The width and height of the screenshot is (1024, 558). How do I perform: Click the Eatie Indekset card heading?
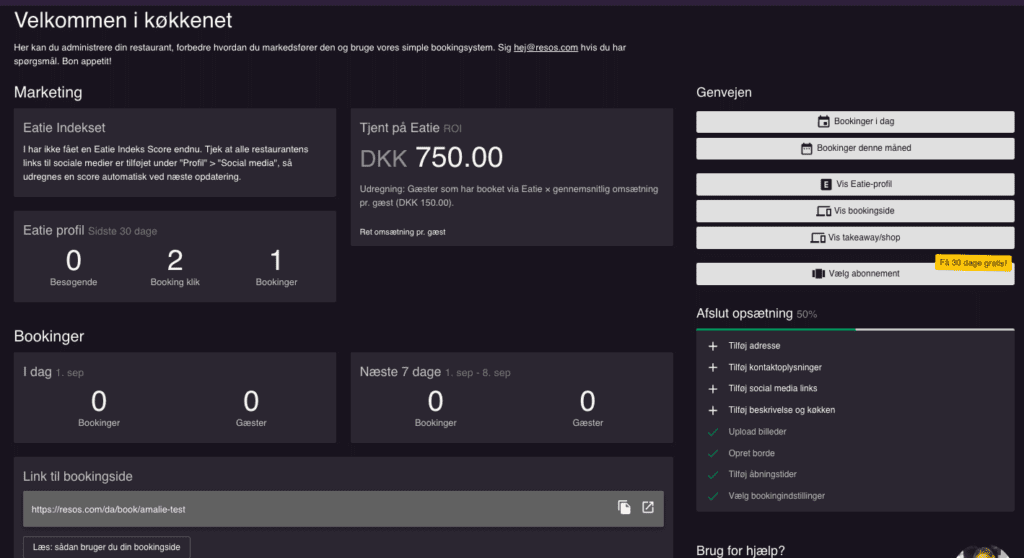64,128
